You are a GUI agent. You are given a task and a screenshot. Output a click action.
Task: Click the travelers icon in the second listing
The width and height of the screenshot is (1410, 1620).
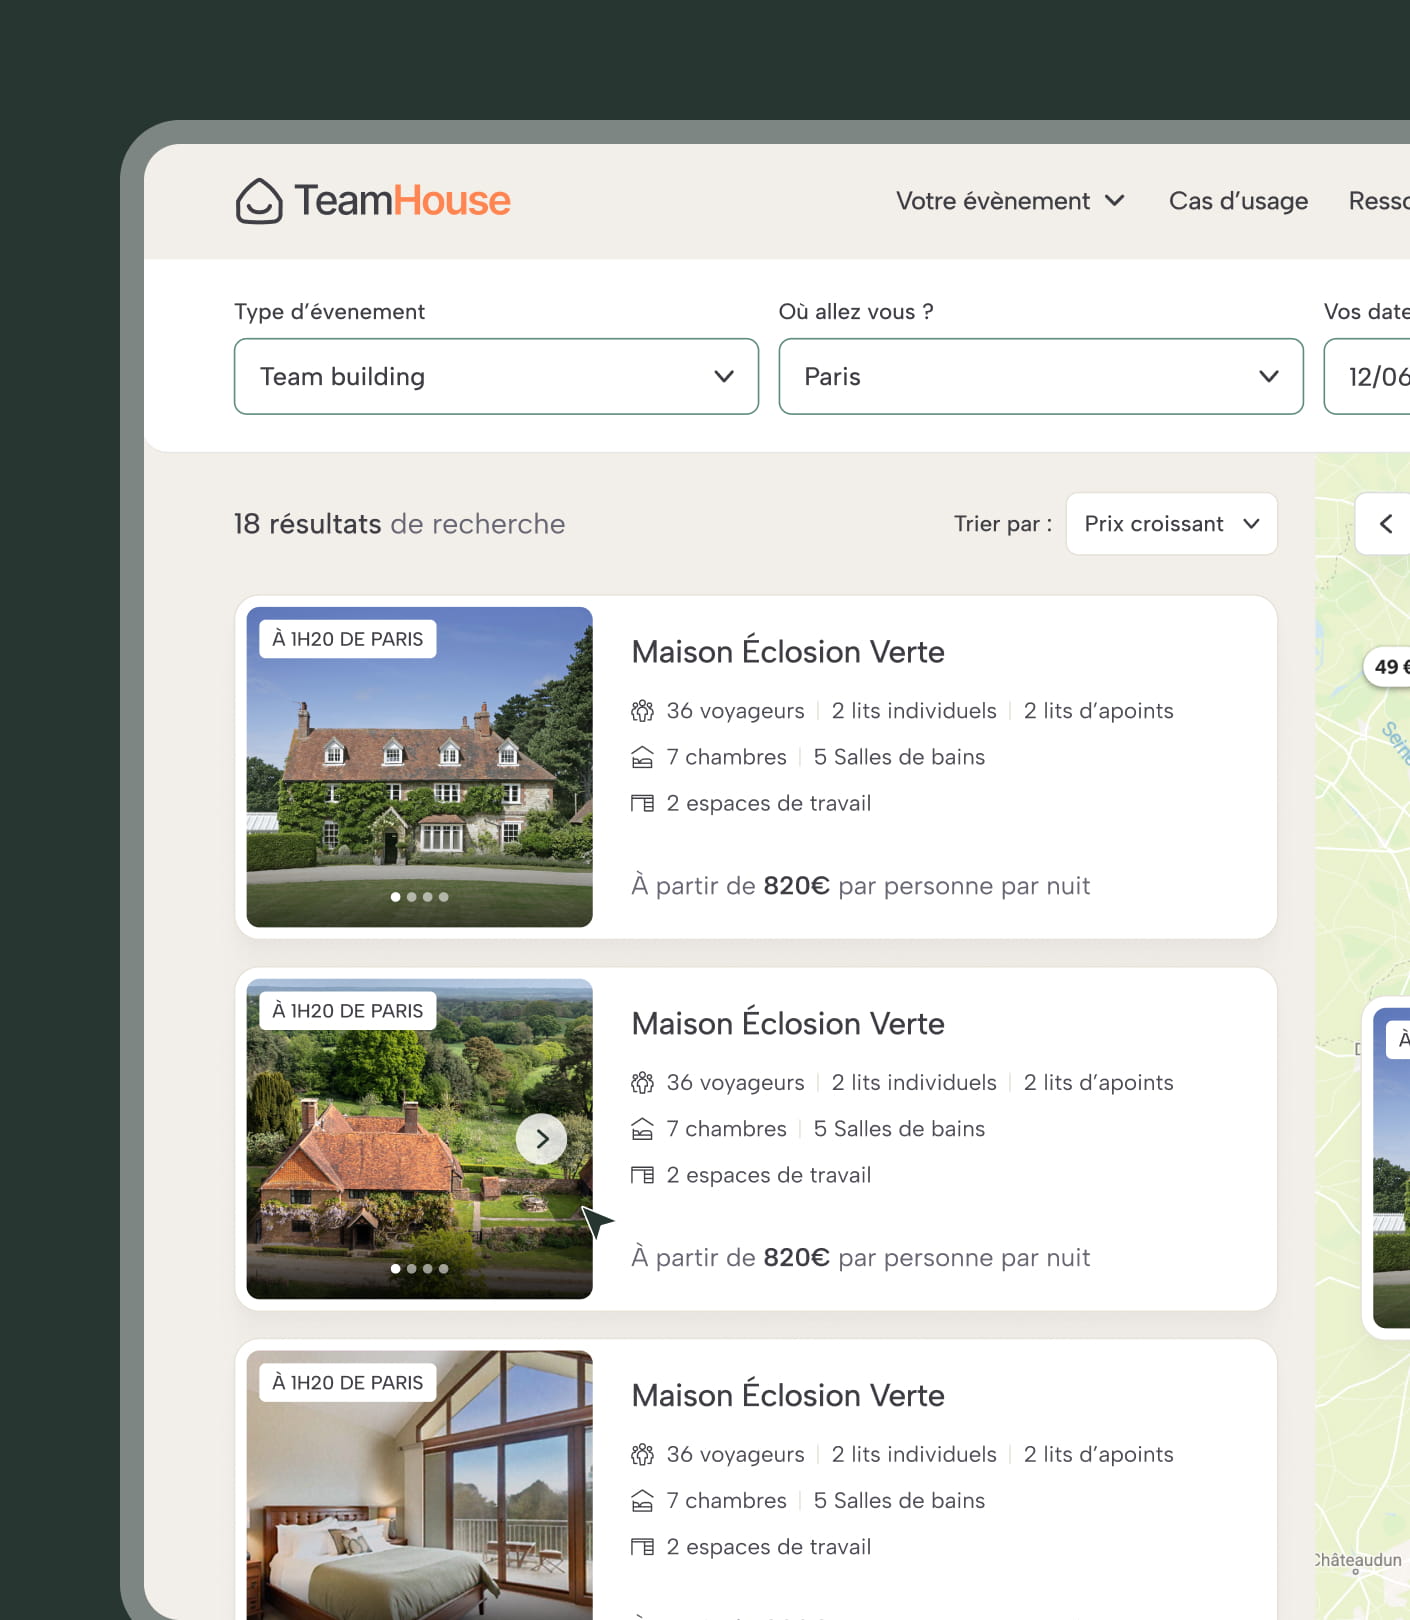point(642,1083)
